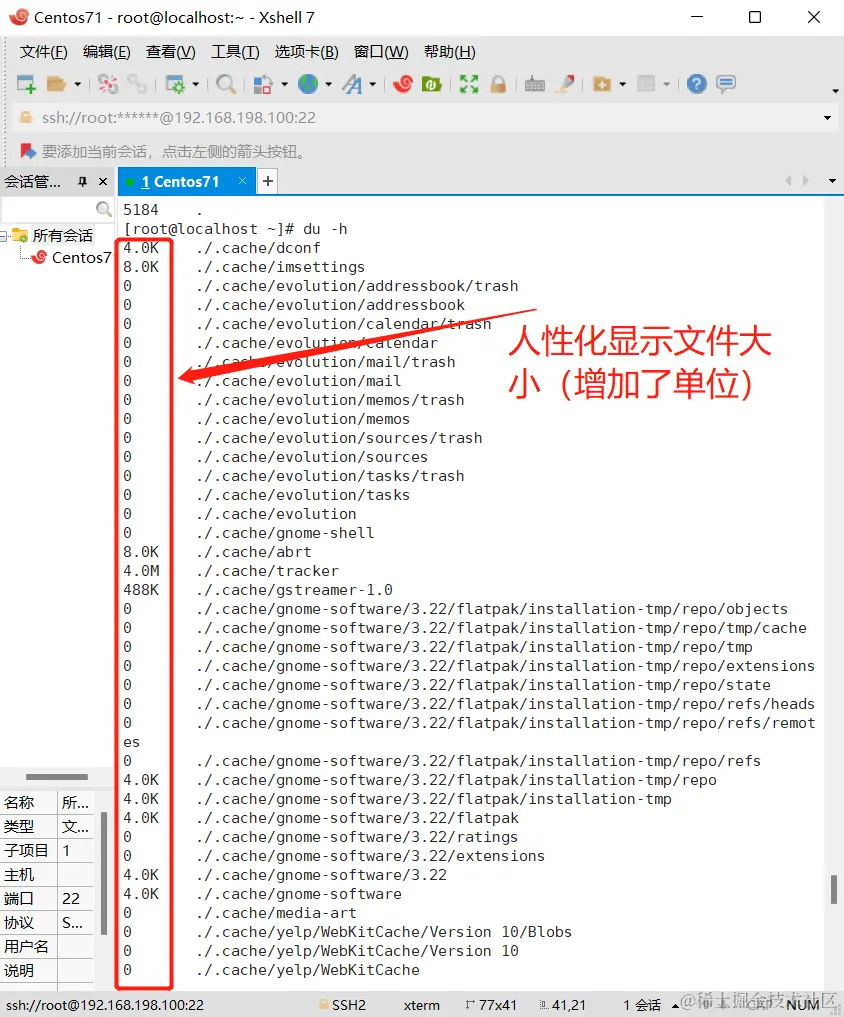Expand the layout panes dropdown arrow
The width and height of the screenshot is (844, 1017).
click(666, 84)
